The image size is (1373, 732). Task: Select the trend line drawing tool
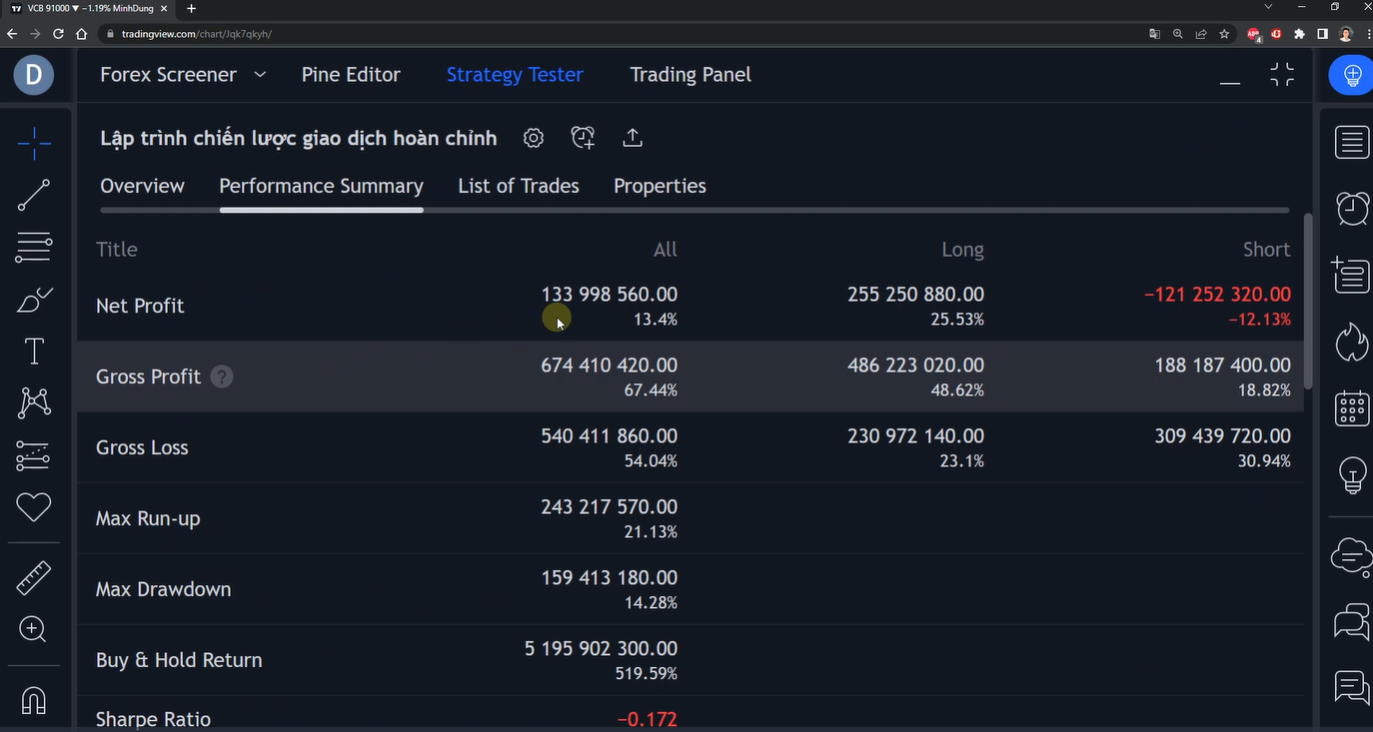point(33,195)
